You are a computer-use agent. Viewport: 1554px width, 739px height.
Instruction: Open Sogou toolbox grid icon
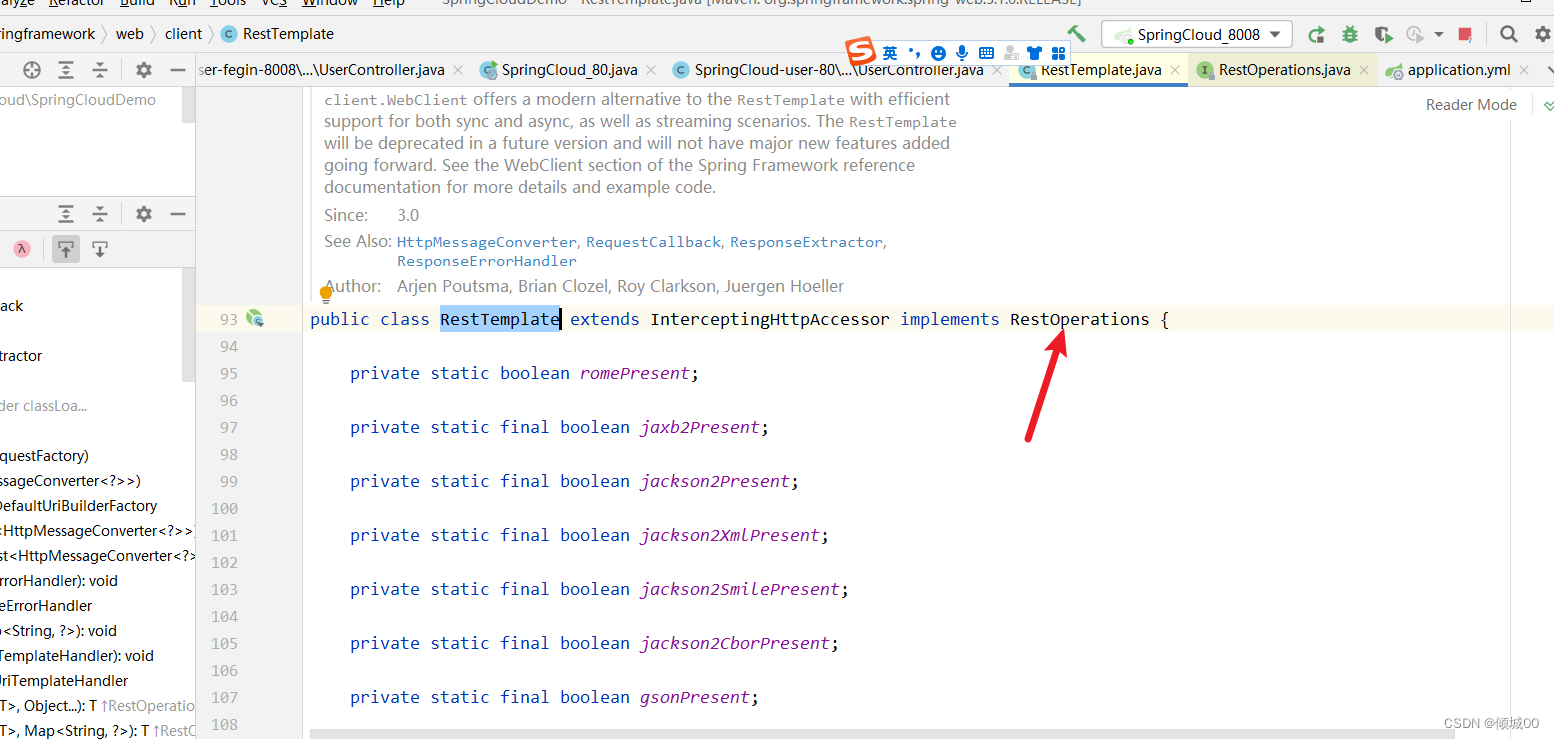[1059, 53]
